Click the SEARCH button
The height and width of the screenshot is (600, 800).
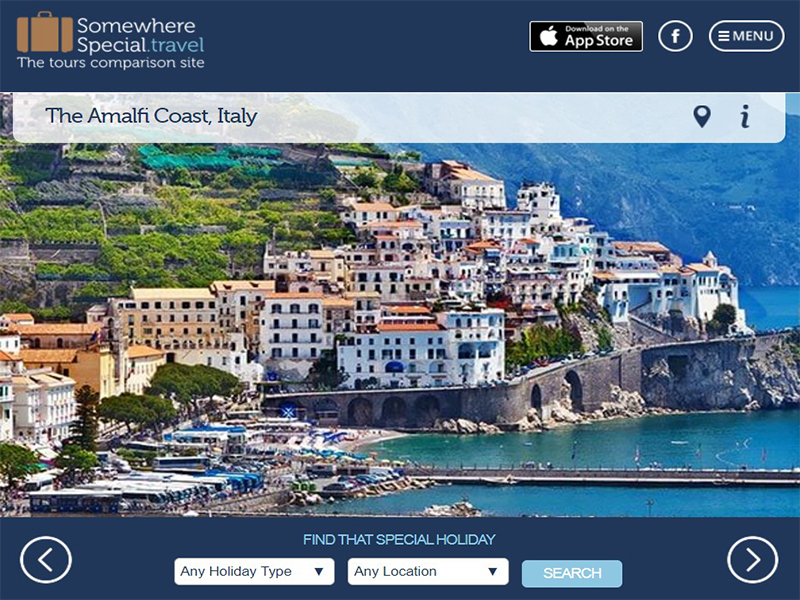pyautogui.click(x=572, y=573)
